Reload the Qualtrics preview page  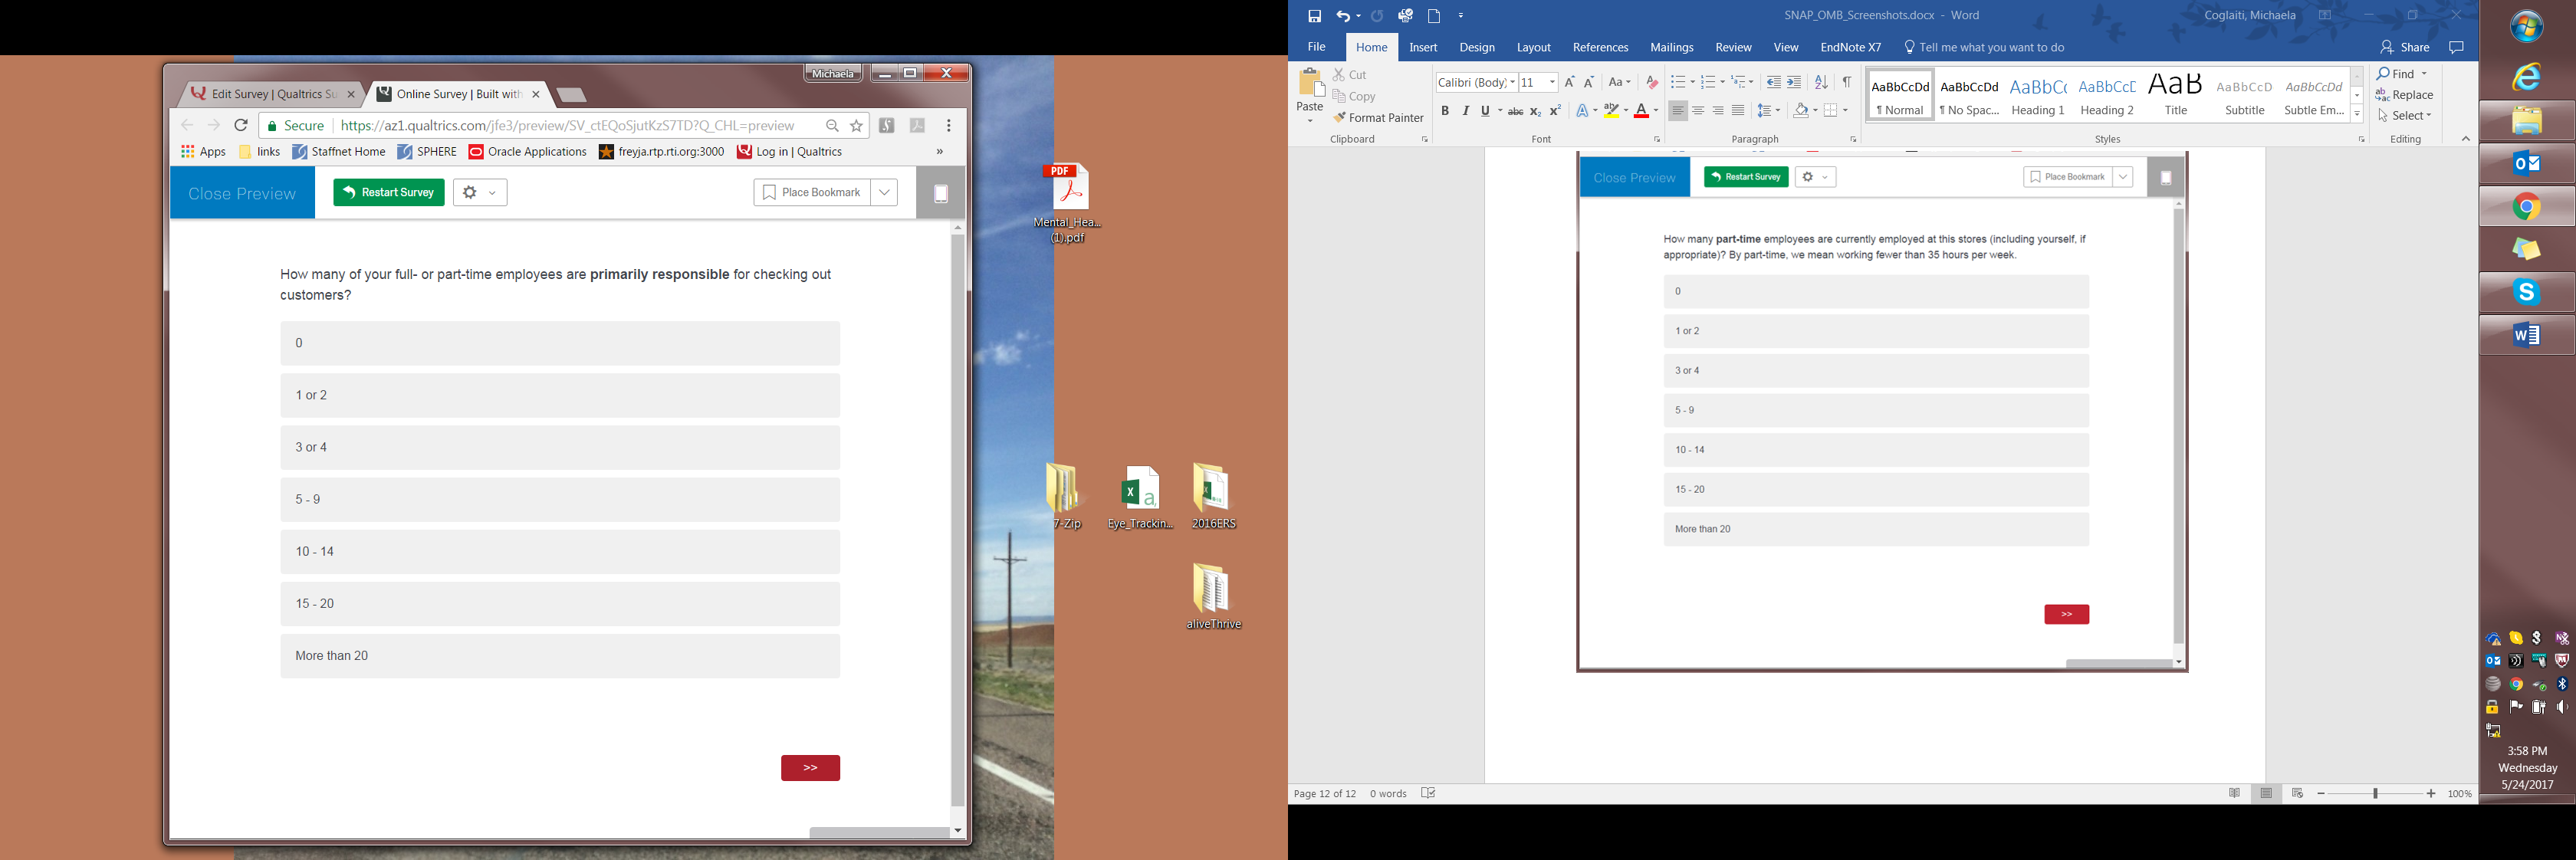pyautogui.click(x=241, y=126)
